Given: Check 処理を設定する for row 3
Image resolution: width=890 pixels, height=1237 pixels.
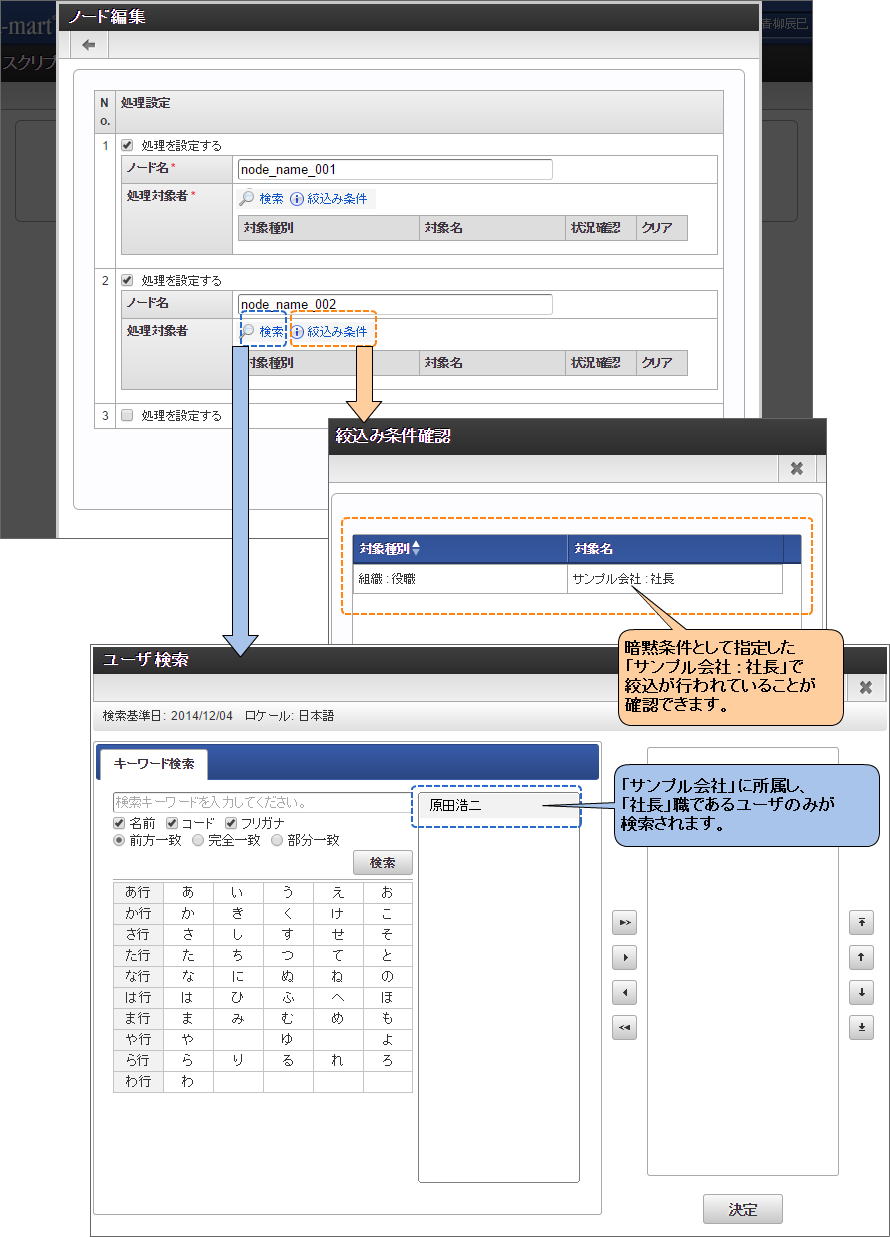Looking at the screenshot, I should 127,415.
